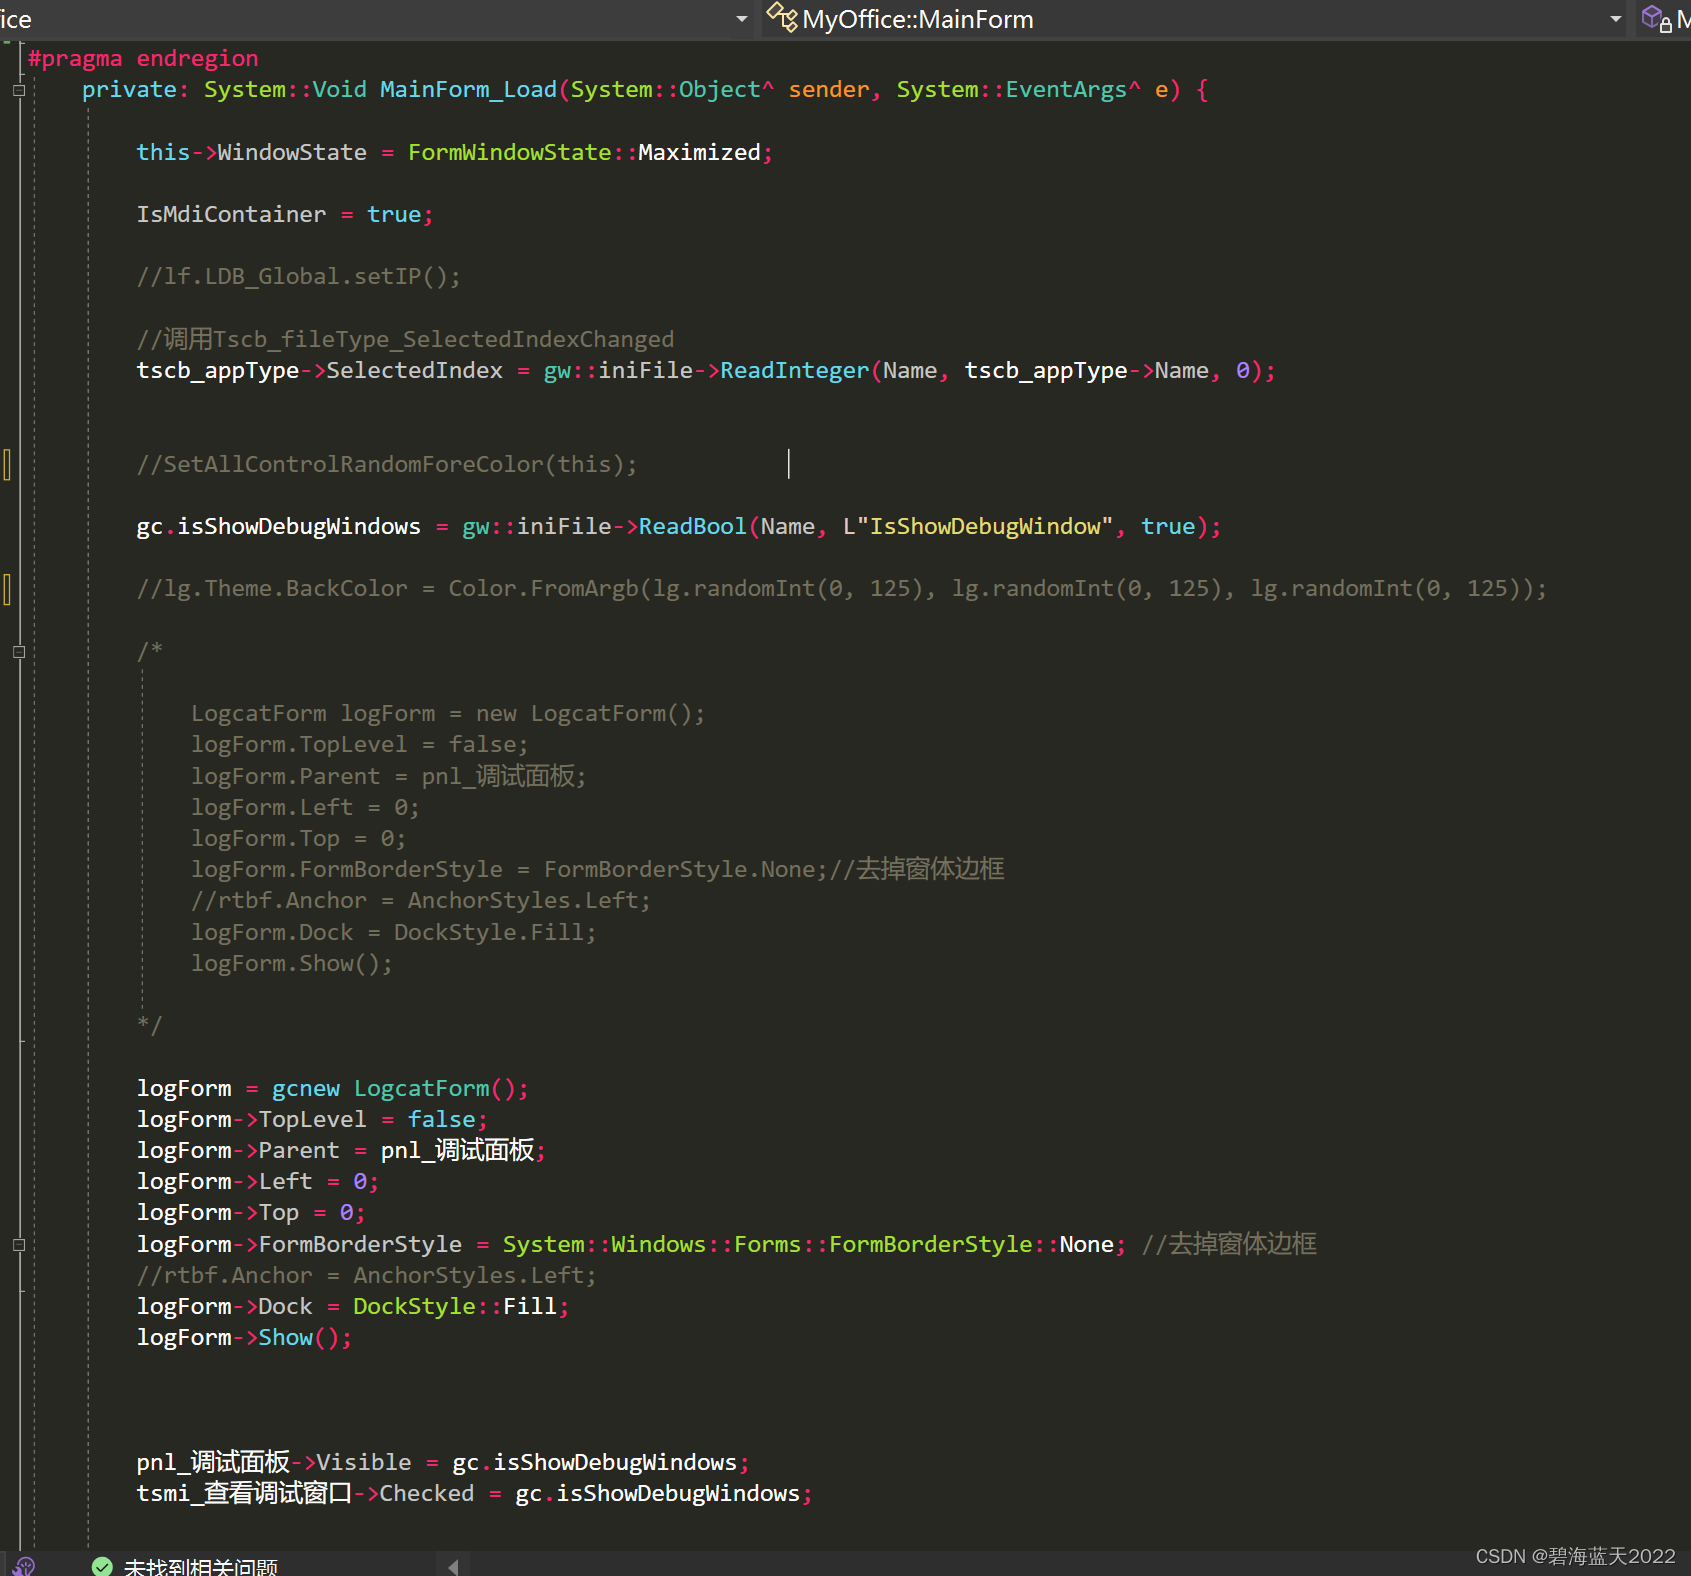This screenshot has width=1691, height=1576.
Task: Collapse the MainForm_Load function fold box
Action: pyautogui.click(x=18, y=90)
